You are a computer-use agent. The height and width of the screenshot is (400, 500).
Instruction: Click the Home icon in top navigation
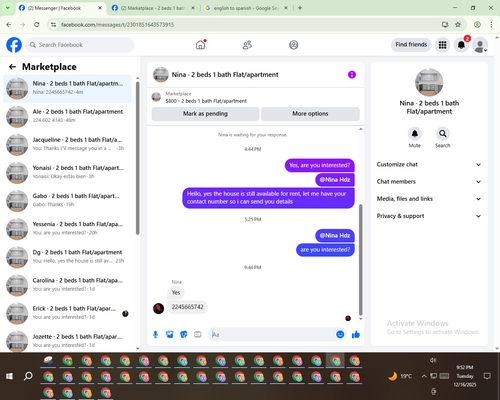200,45
